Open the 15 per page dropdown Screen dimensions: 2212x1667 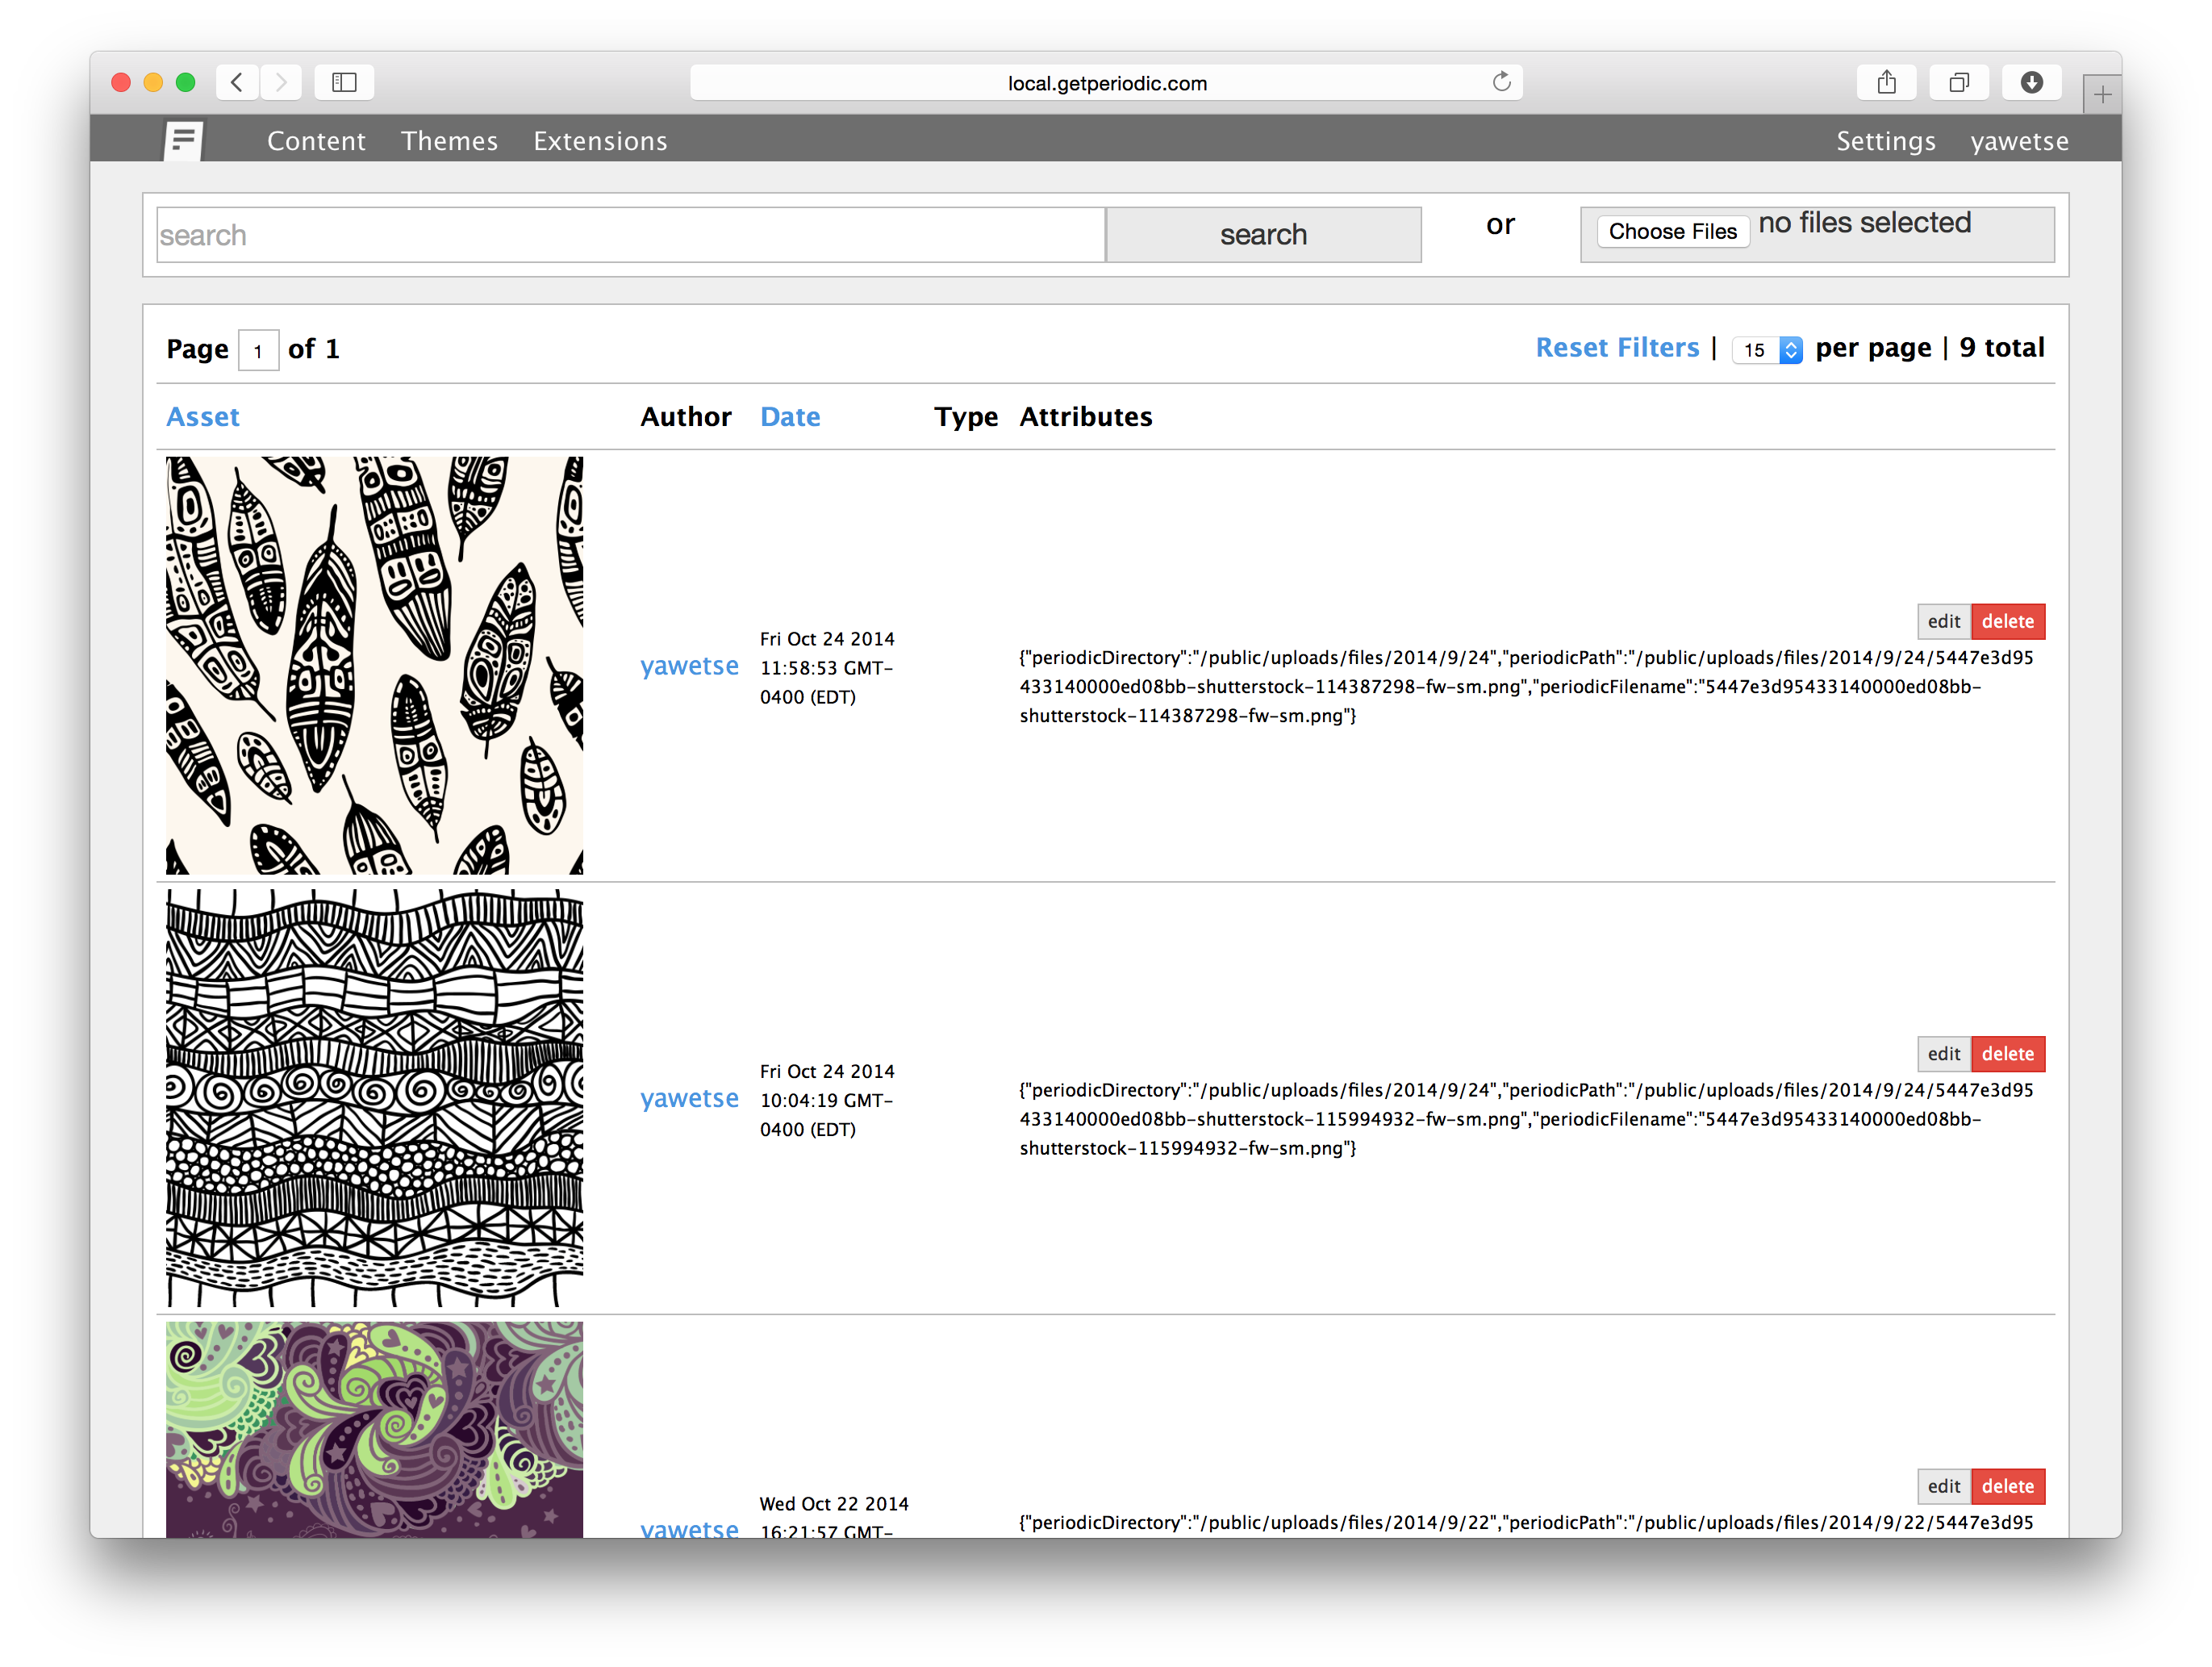point(1767,350)
